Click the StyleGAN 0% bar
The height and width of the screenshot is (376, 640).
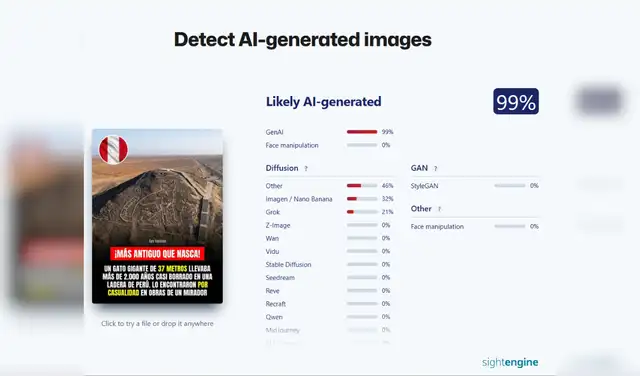click(510, 185)
